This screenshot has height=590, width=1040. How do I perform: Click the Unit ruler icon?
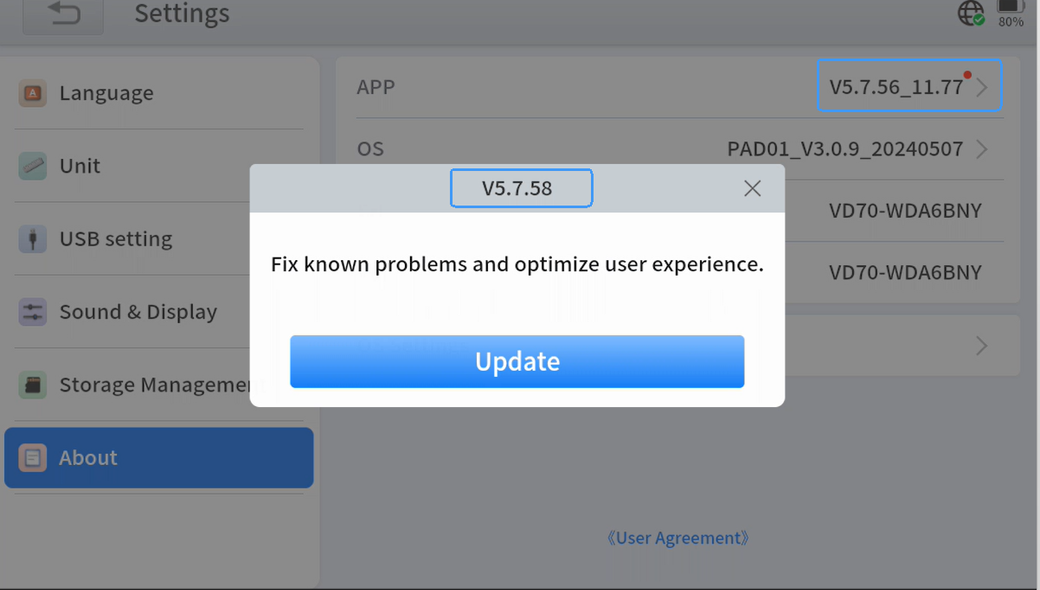pos(33,166)
